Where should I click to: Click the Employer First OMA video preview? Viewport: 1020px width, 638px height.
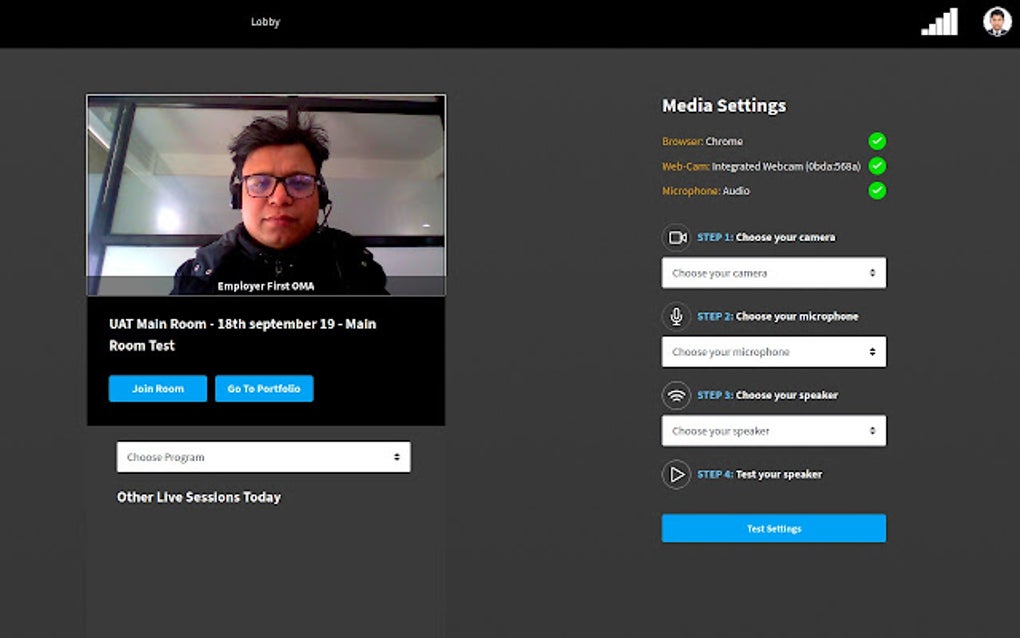[x=266, y=195]
